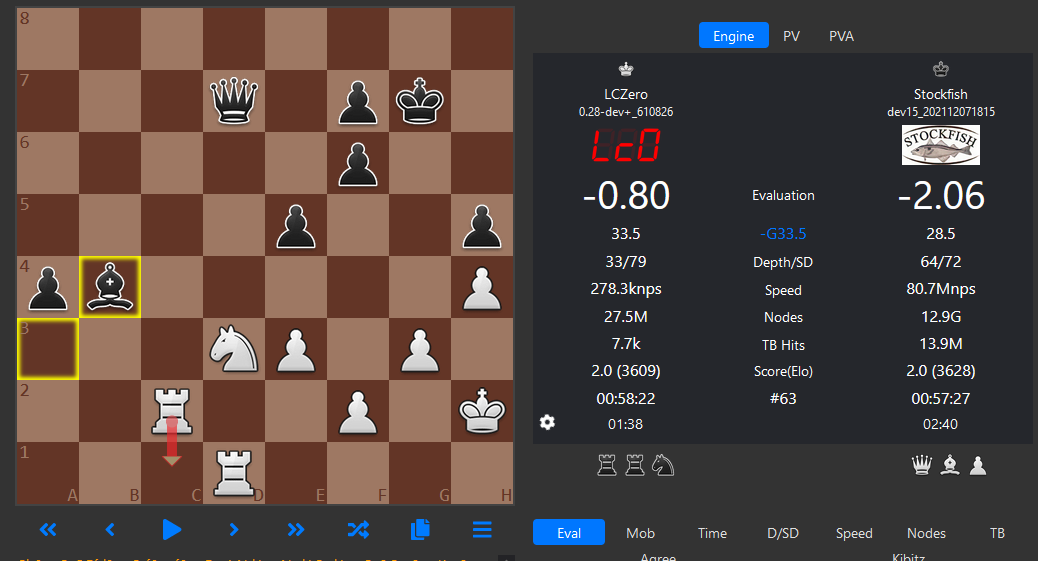The width and height of the screenshot is (1038, 561).
Task: Select the Engine tab
Action: coord(733,36)
